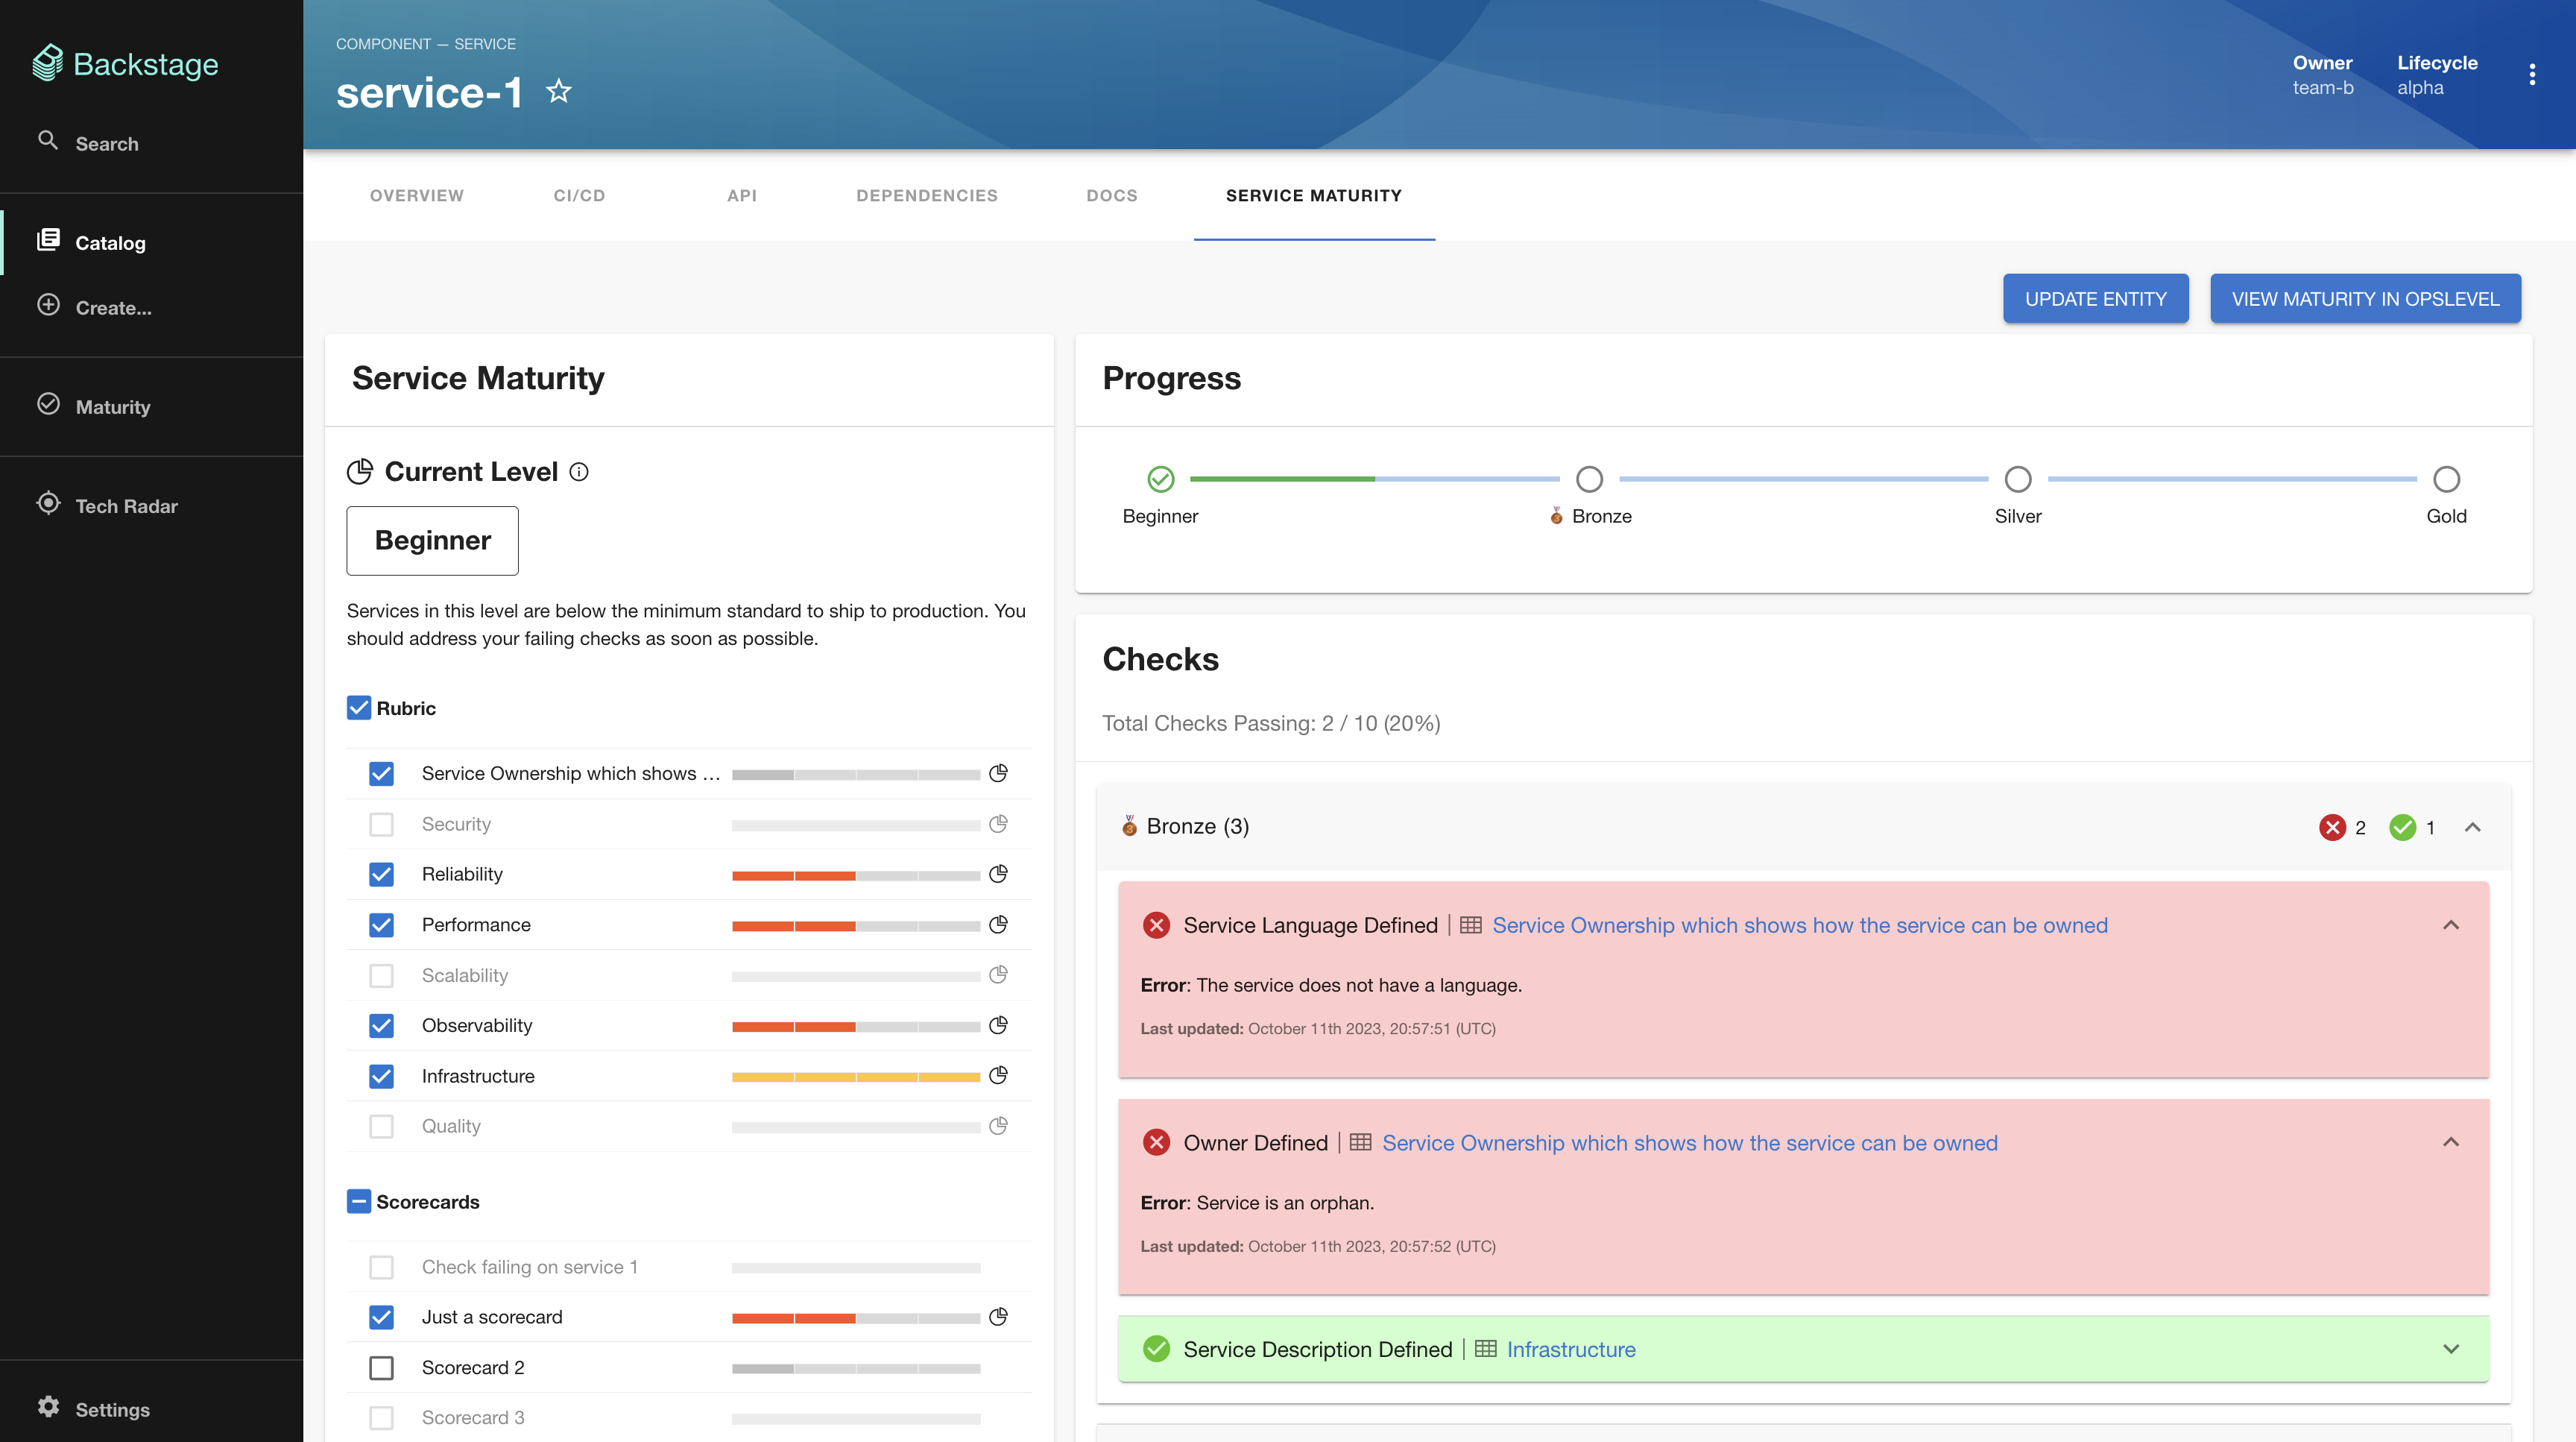Star service-1 as favorite
The height and width of the screenshot is (1442, 2576).
pyautogui.click(x=559, y=92)
